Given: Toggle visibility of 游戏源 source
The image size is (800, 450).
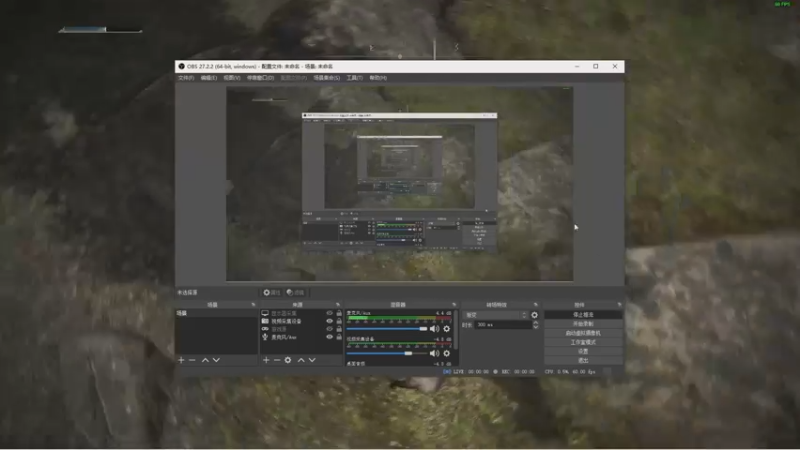Looking at the screenshot, I should (x=330, y=329).
